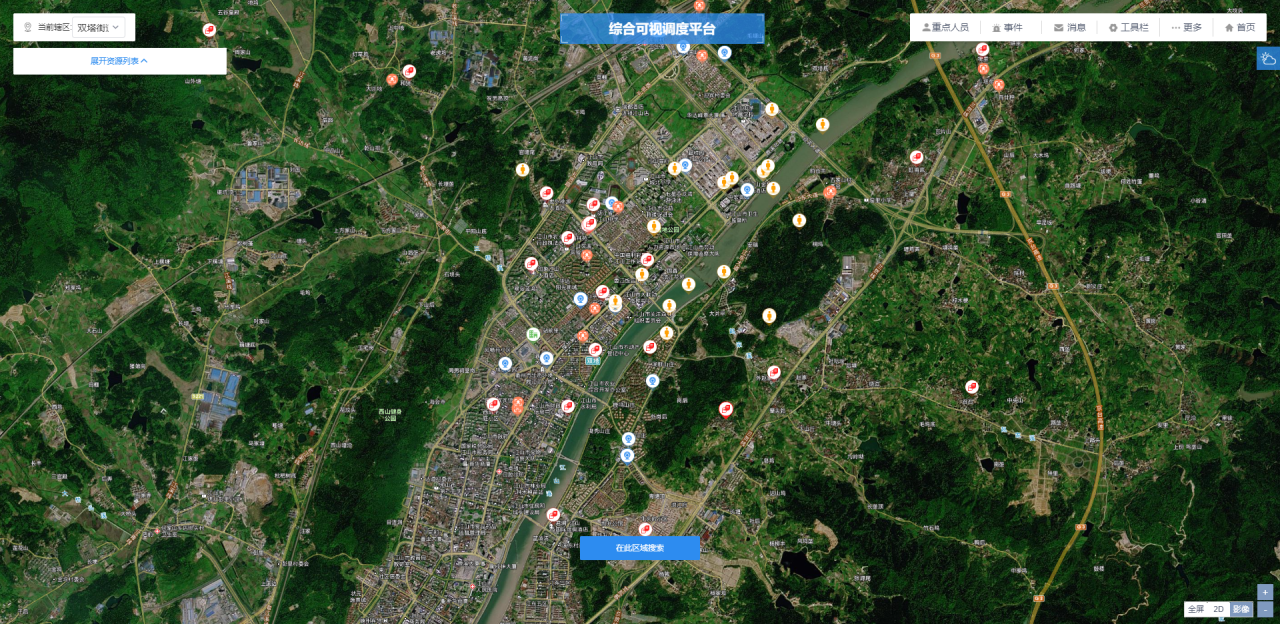Zoom out with the - button

point(1265,609)
